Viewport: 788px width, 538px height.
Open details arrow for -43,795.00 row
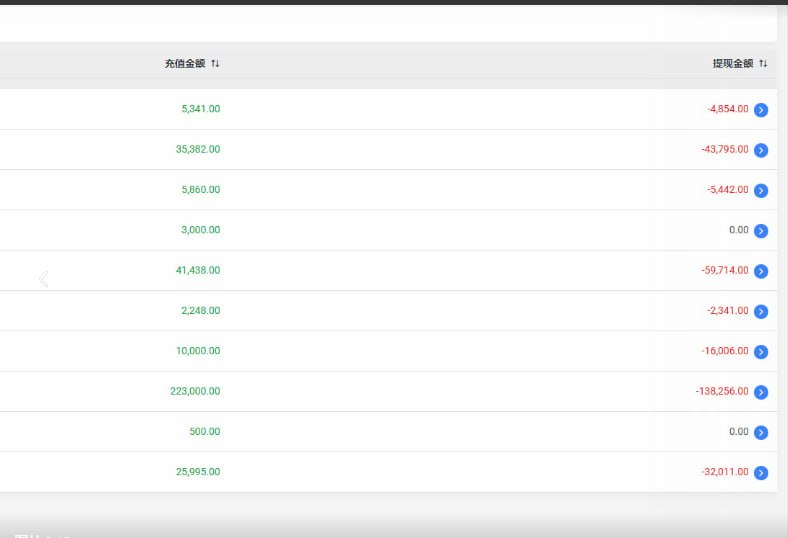(761, 150)
